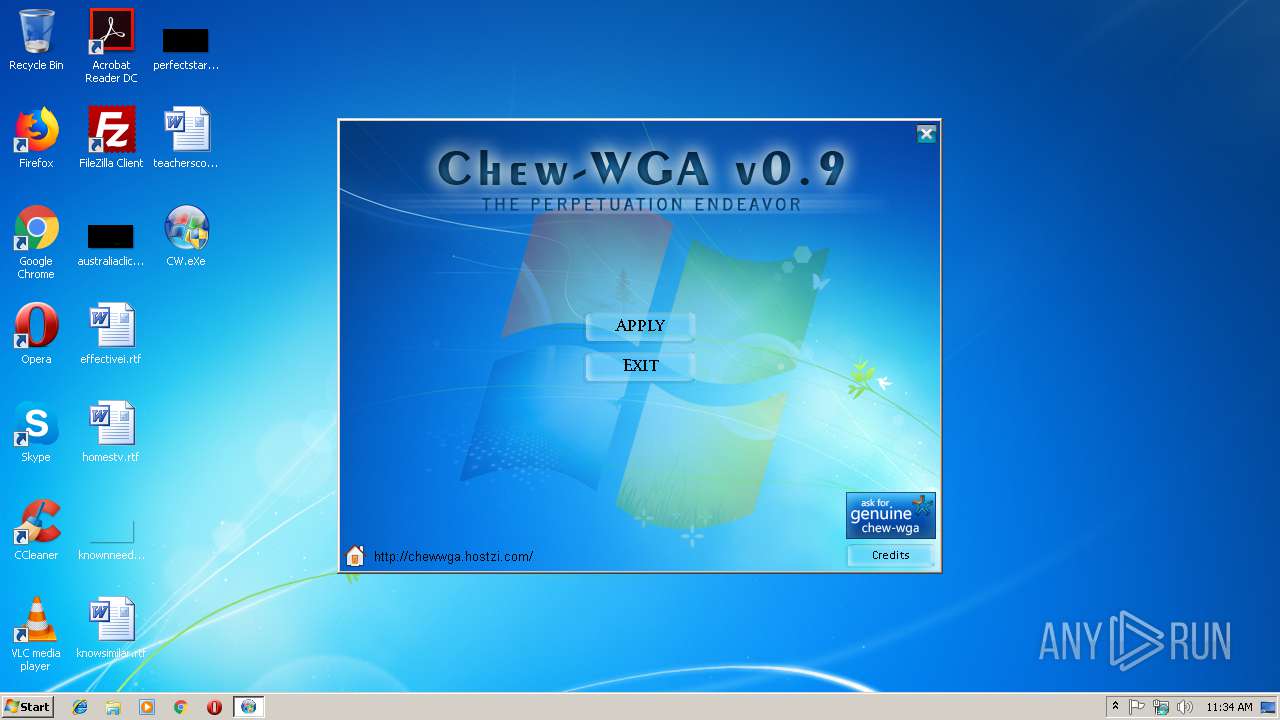Select the australiaclic desktop file
Viewport: 1280px width, 720px height.
(111, 245)
